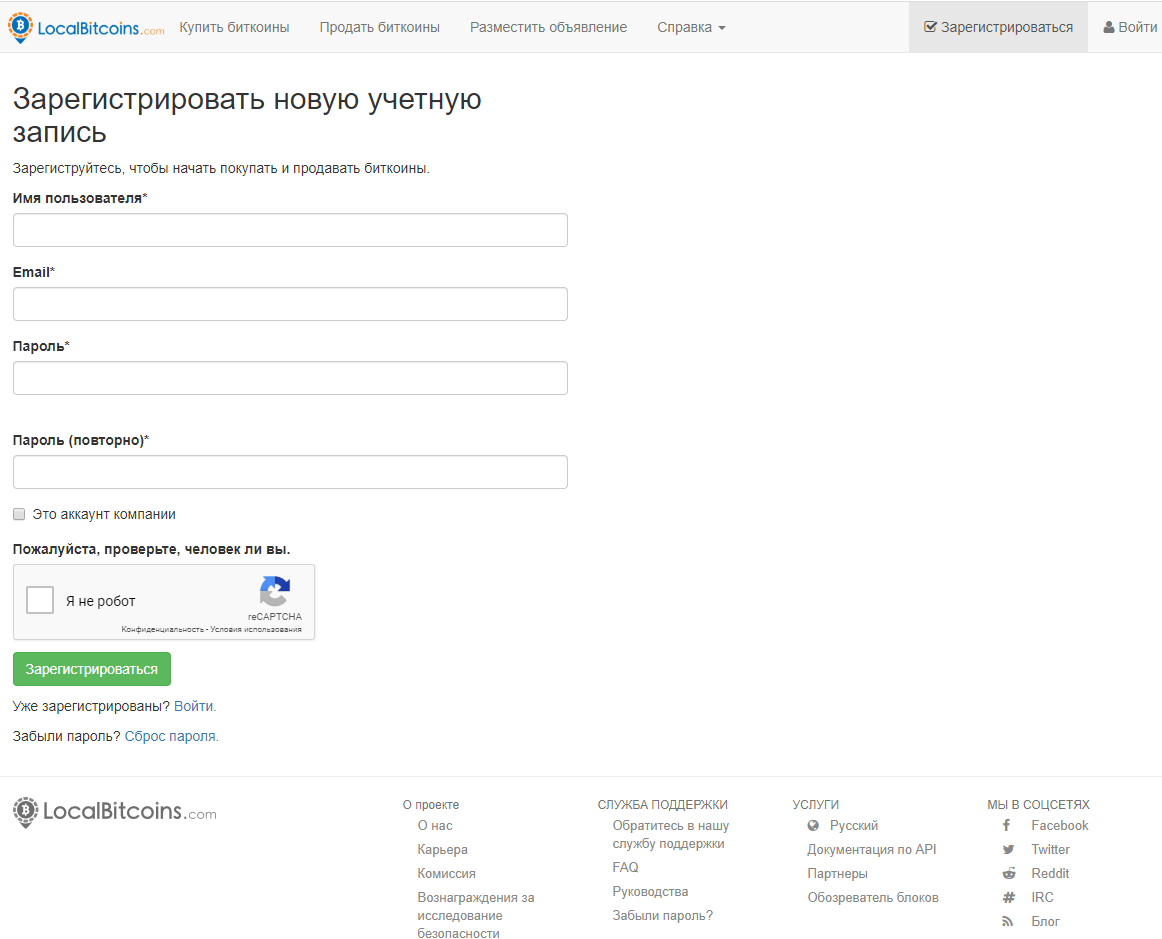1162x939 pixels.
Task: Click the footer LocalBitcoins logo
Action: 114,812
